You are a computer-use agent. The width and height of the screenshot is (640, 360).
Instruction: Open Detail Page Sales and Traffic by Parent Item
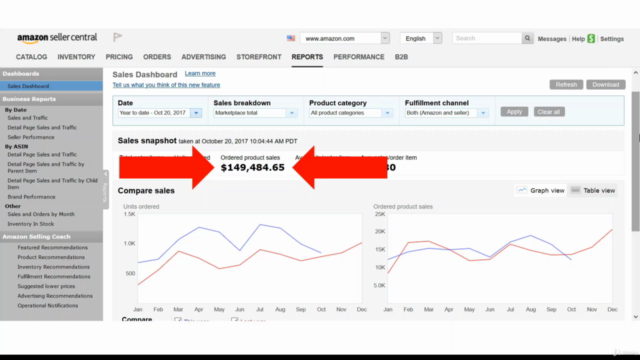tap(46, 167)
